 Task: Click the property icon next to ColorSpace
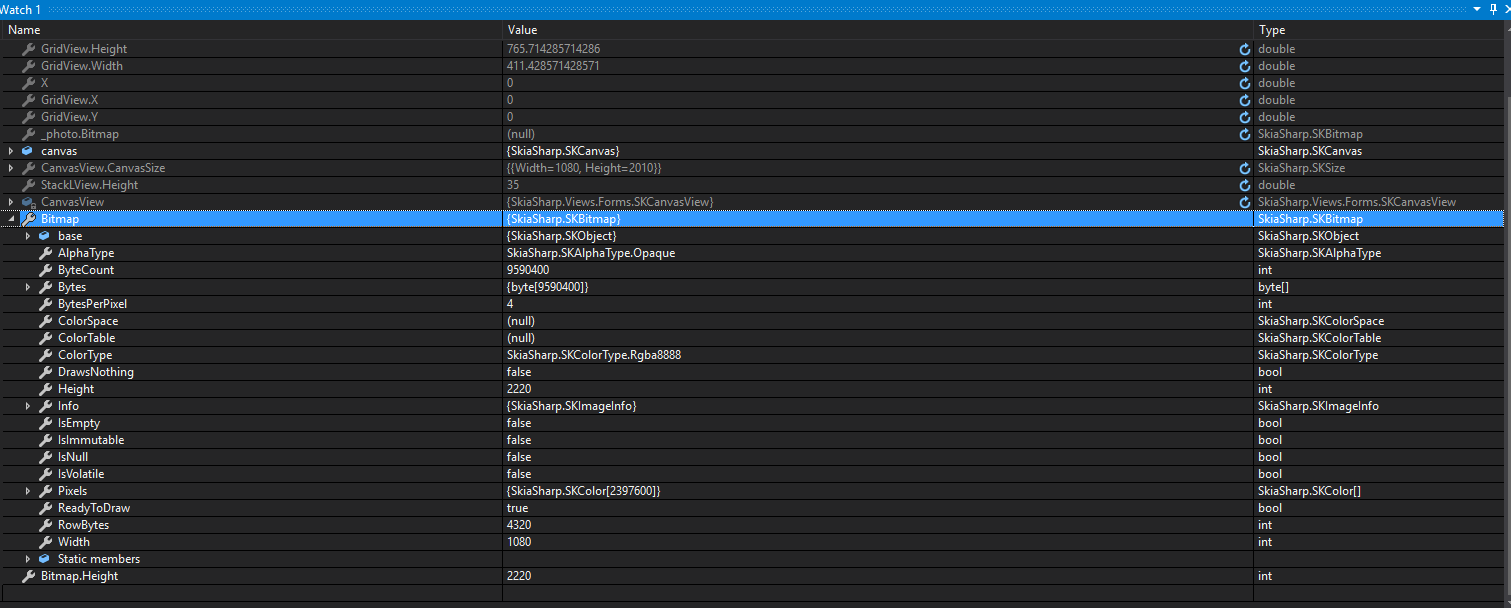(x=45, y=321)
